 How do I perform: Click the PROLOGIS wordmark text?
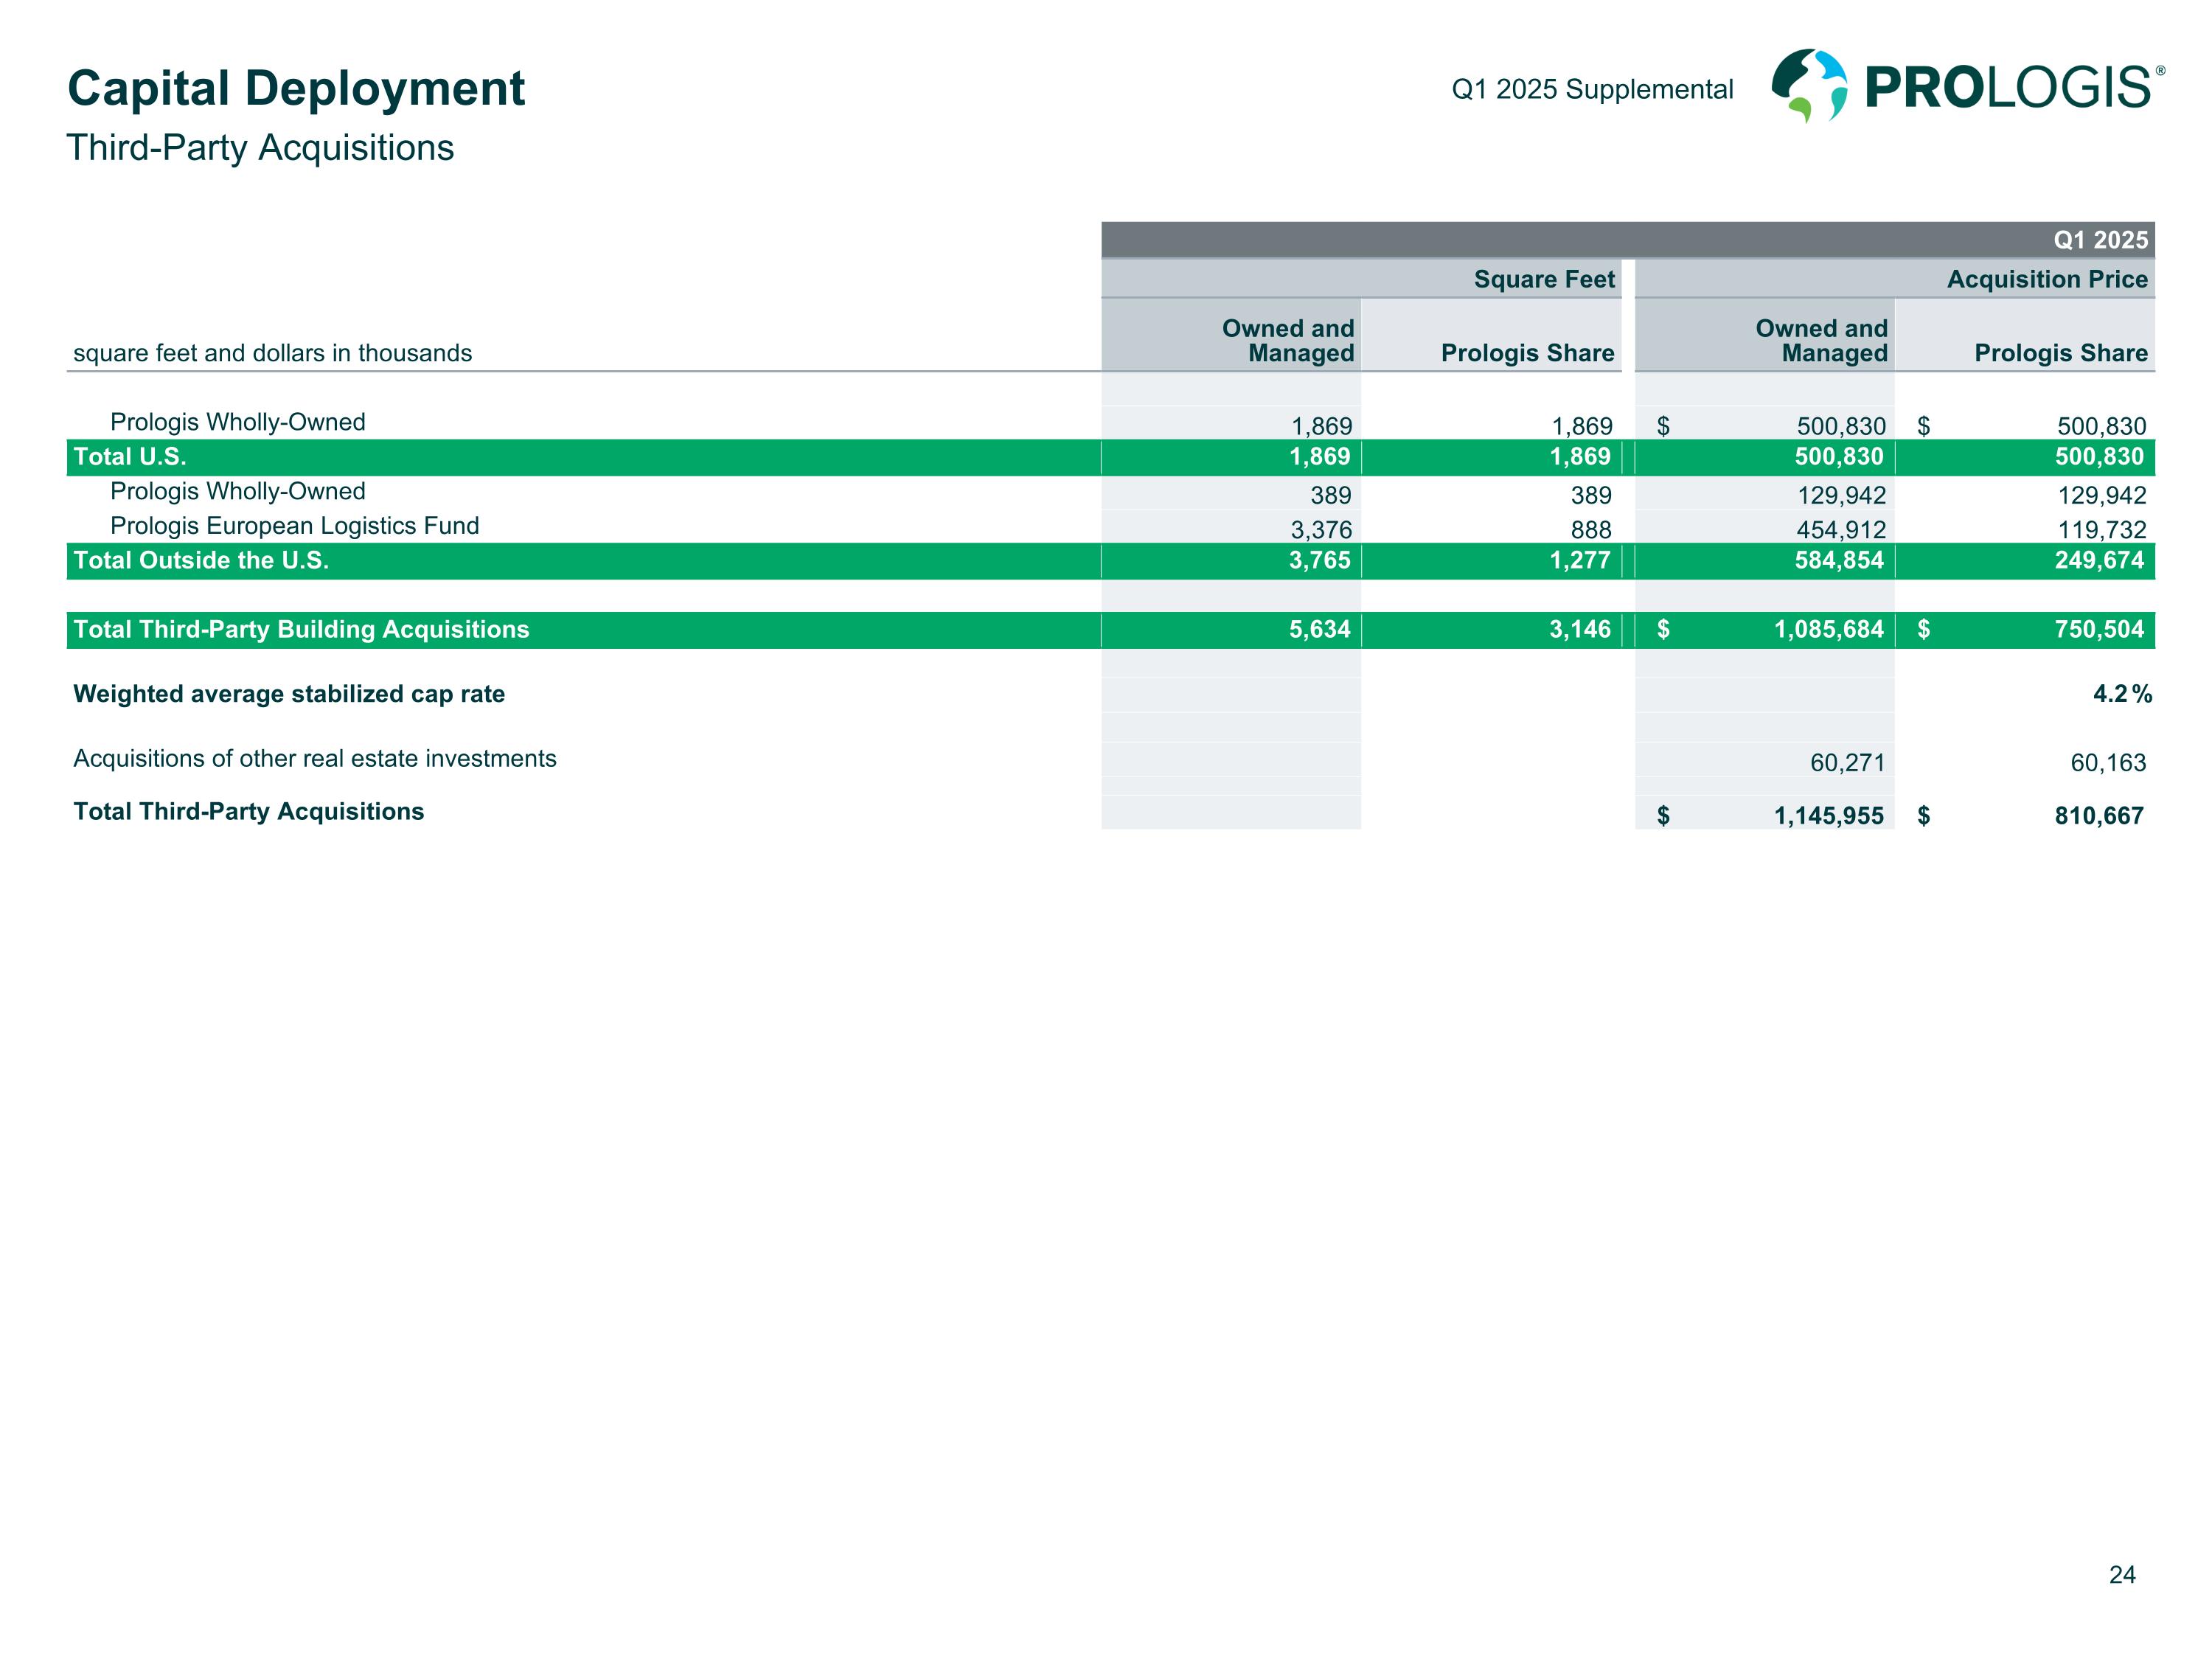pos(2008,88)
